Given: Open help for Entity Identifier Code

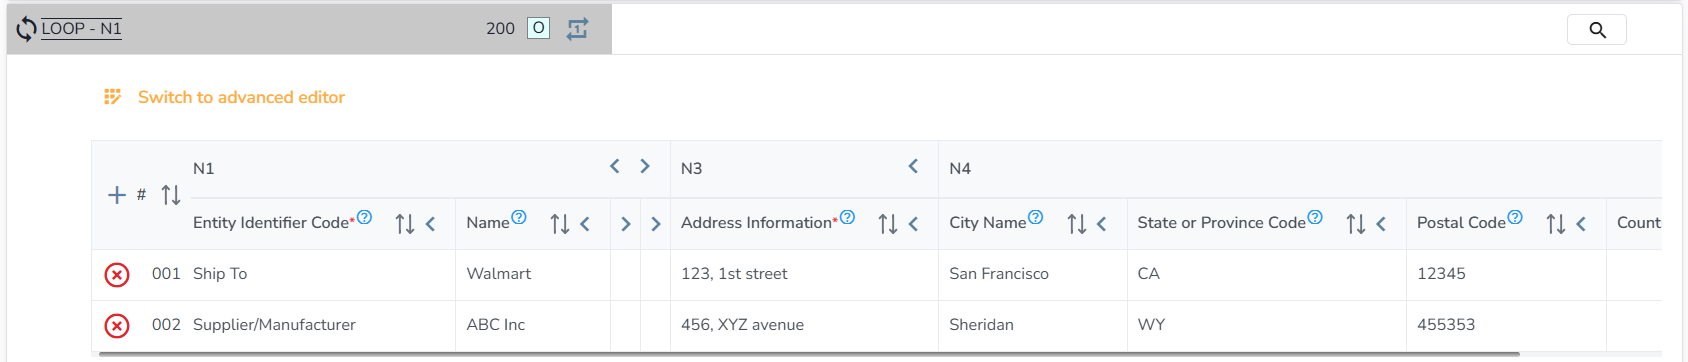Looking at the screenshot, I should click(x=365, y=217).
